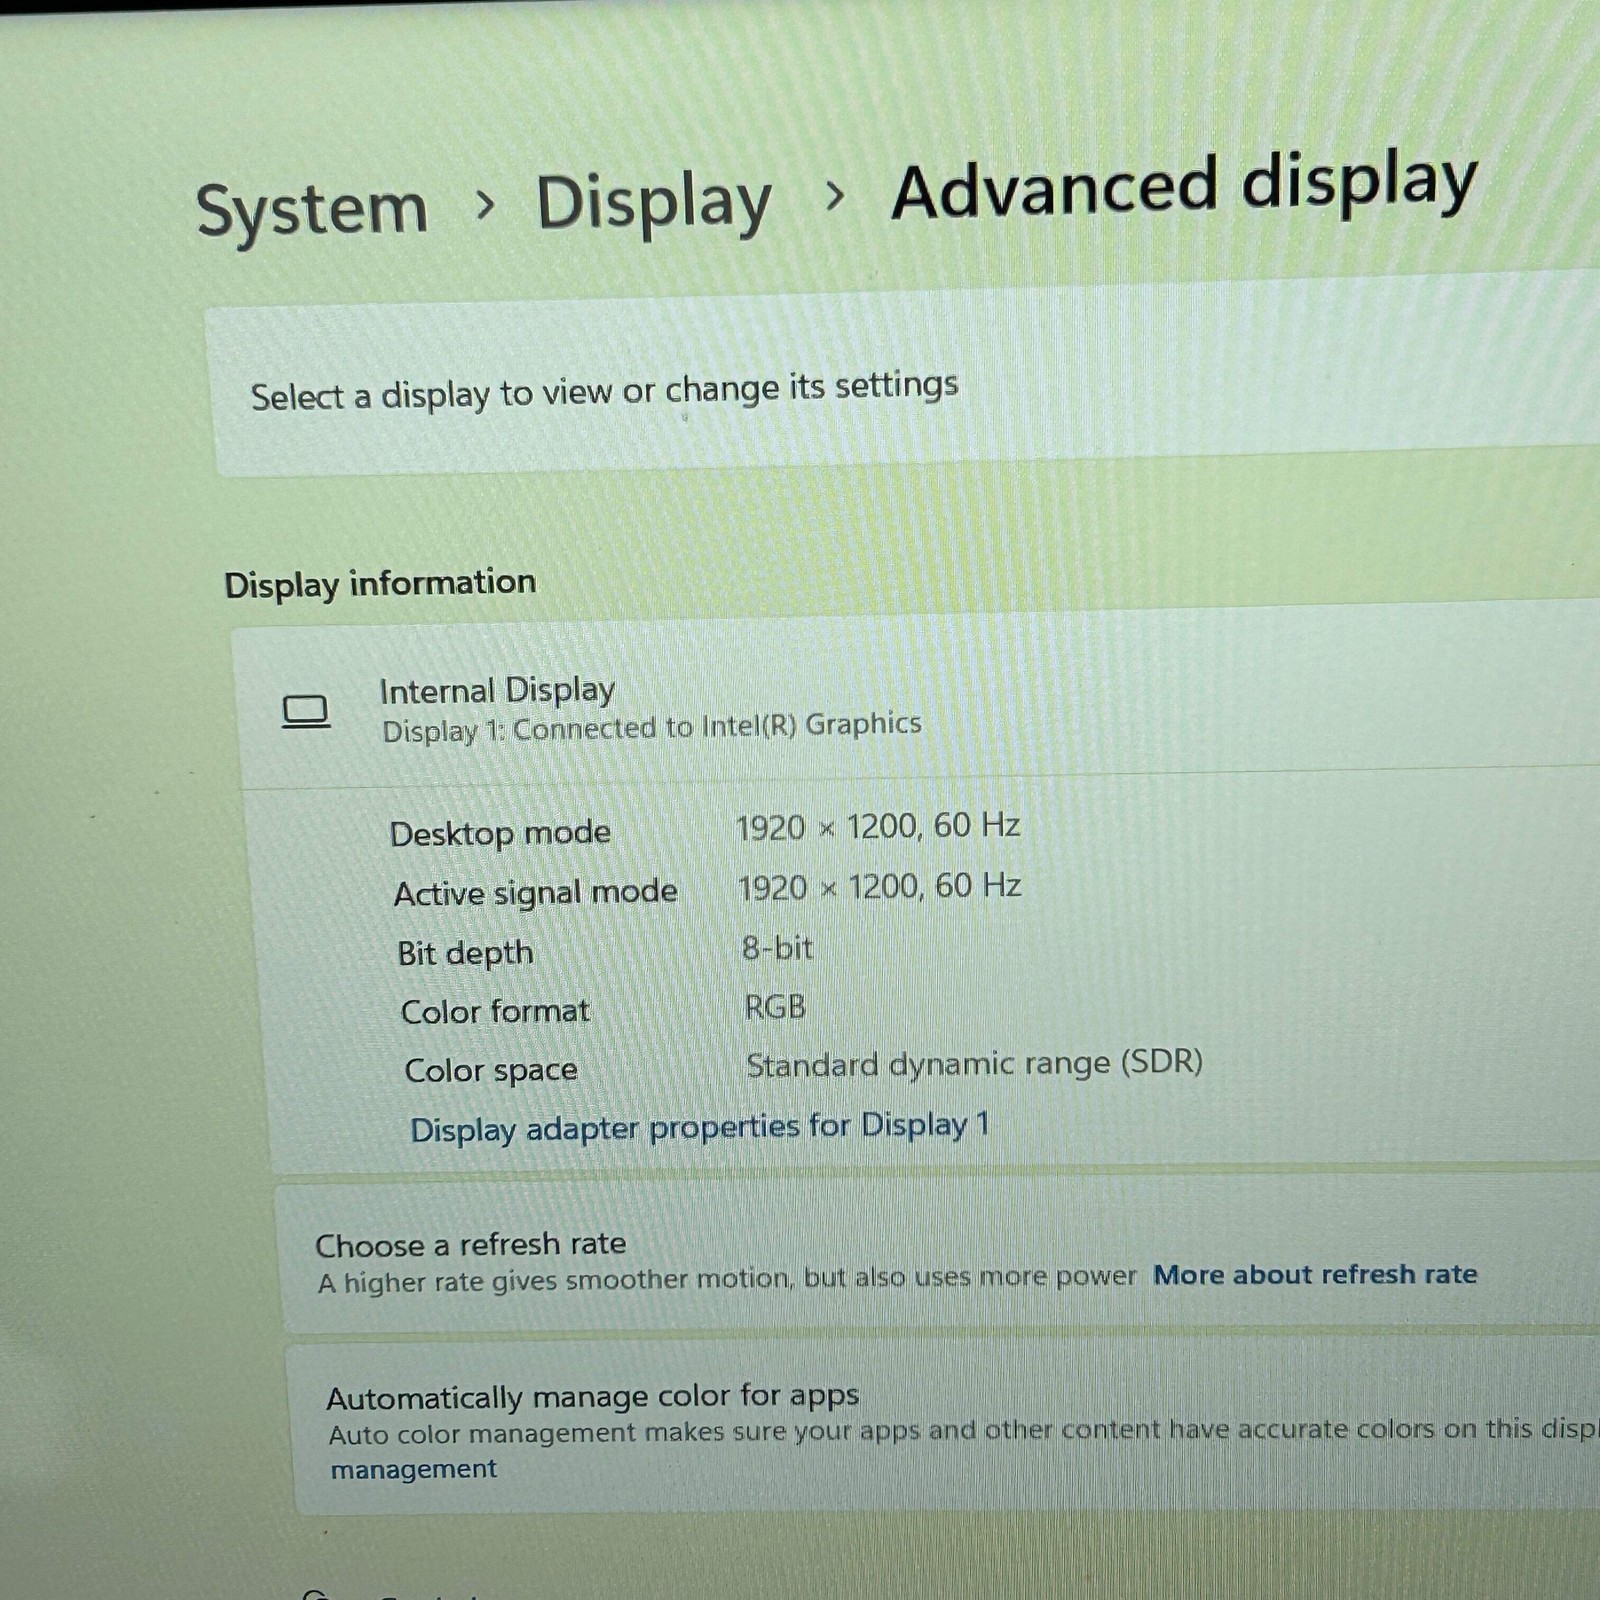This screenshot has width=1600, height=1600.
Task: Click chevron between Display and Advanced display
Action: click(x=834, y=196)
